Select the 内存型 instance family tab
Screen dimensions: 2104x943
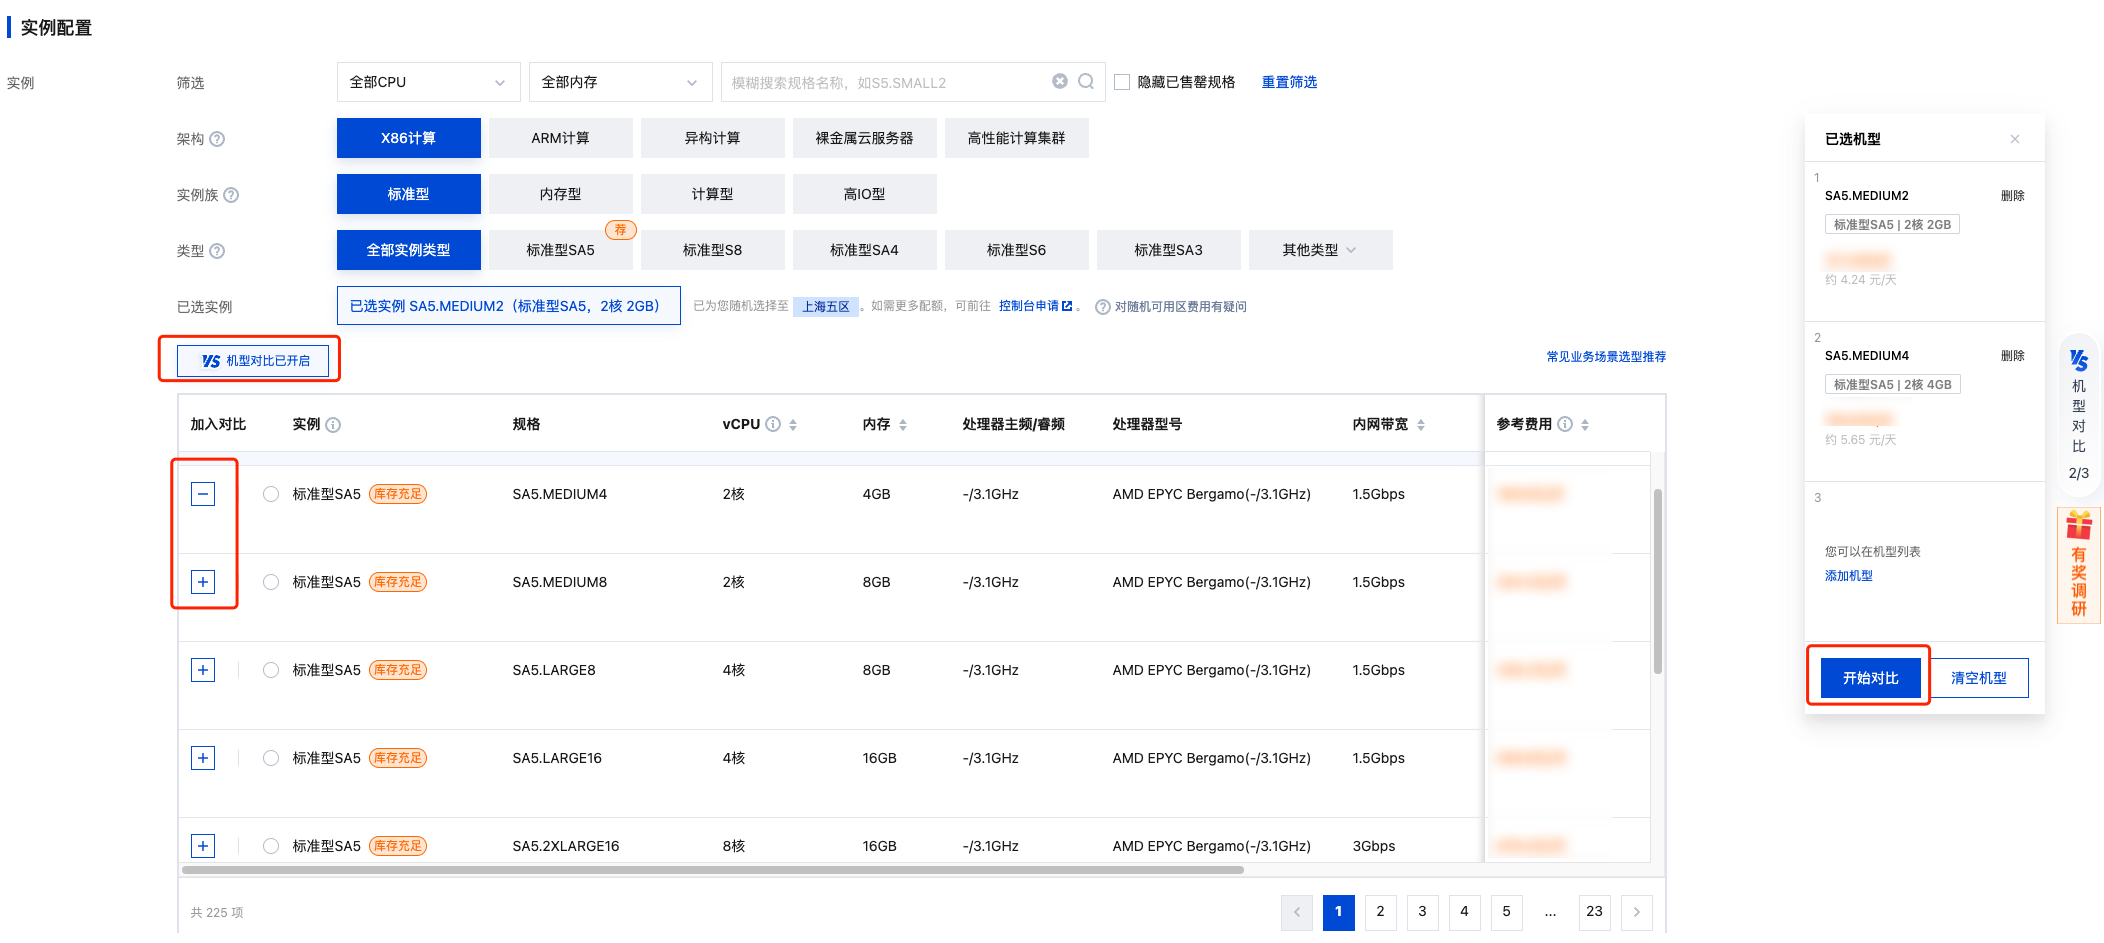click(x=560, y=194)
